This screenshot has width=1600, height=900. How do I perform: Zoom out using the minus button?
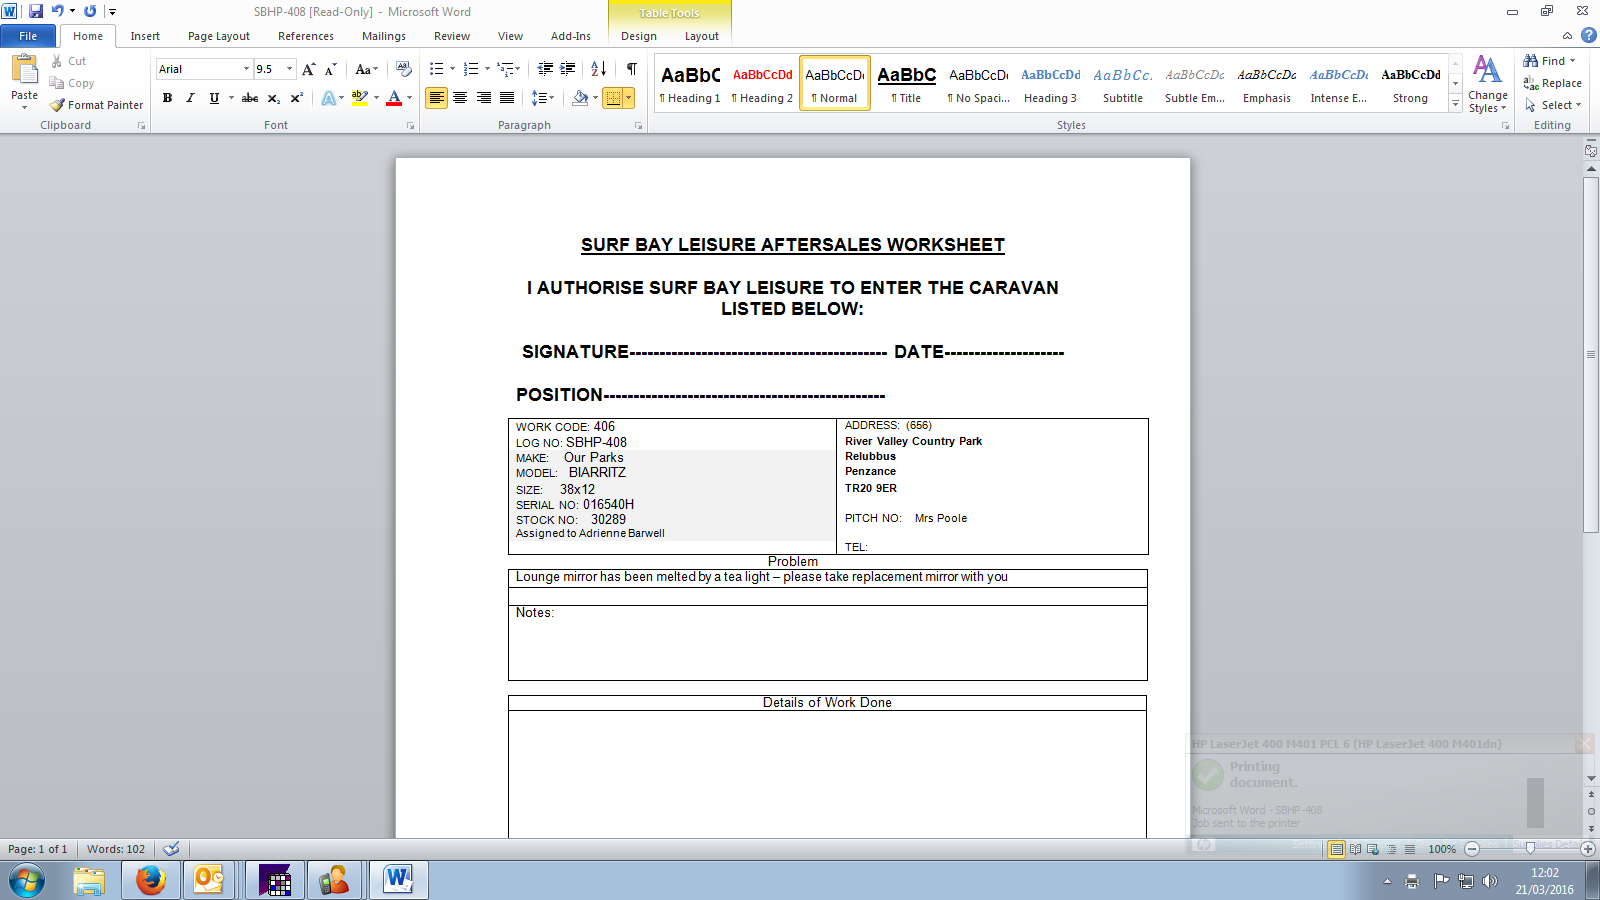(x=1472, y=849)
